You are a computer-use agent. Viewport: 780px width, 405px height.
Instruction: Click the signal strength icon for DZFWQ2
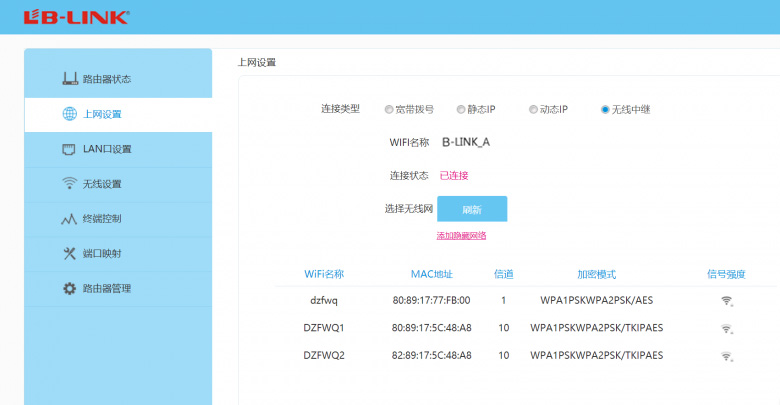[727, 356]
